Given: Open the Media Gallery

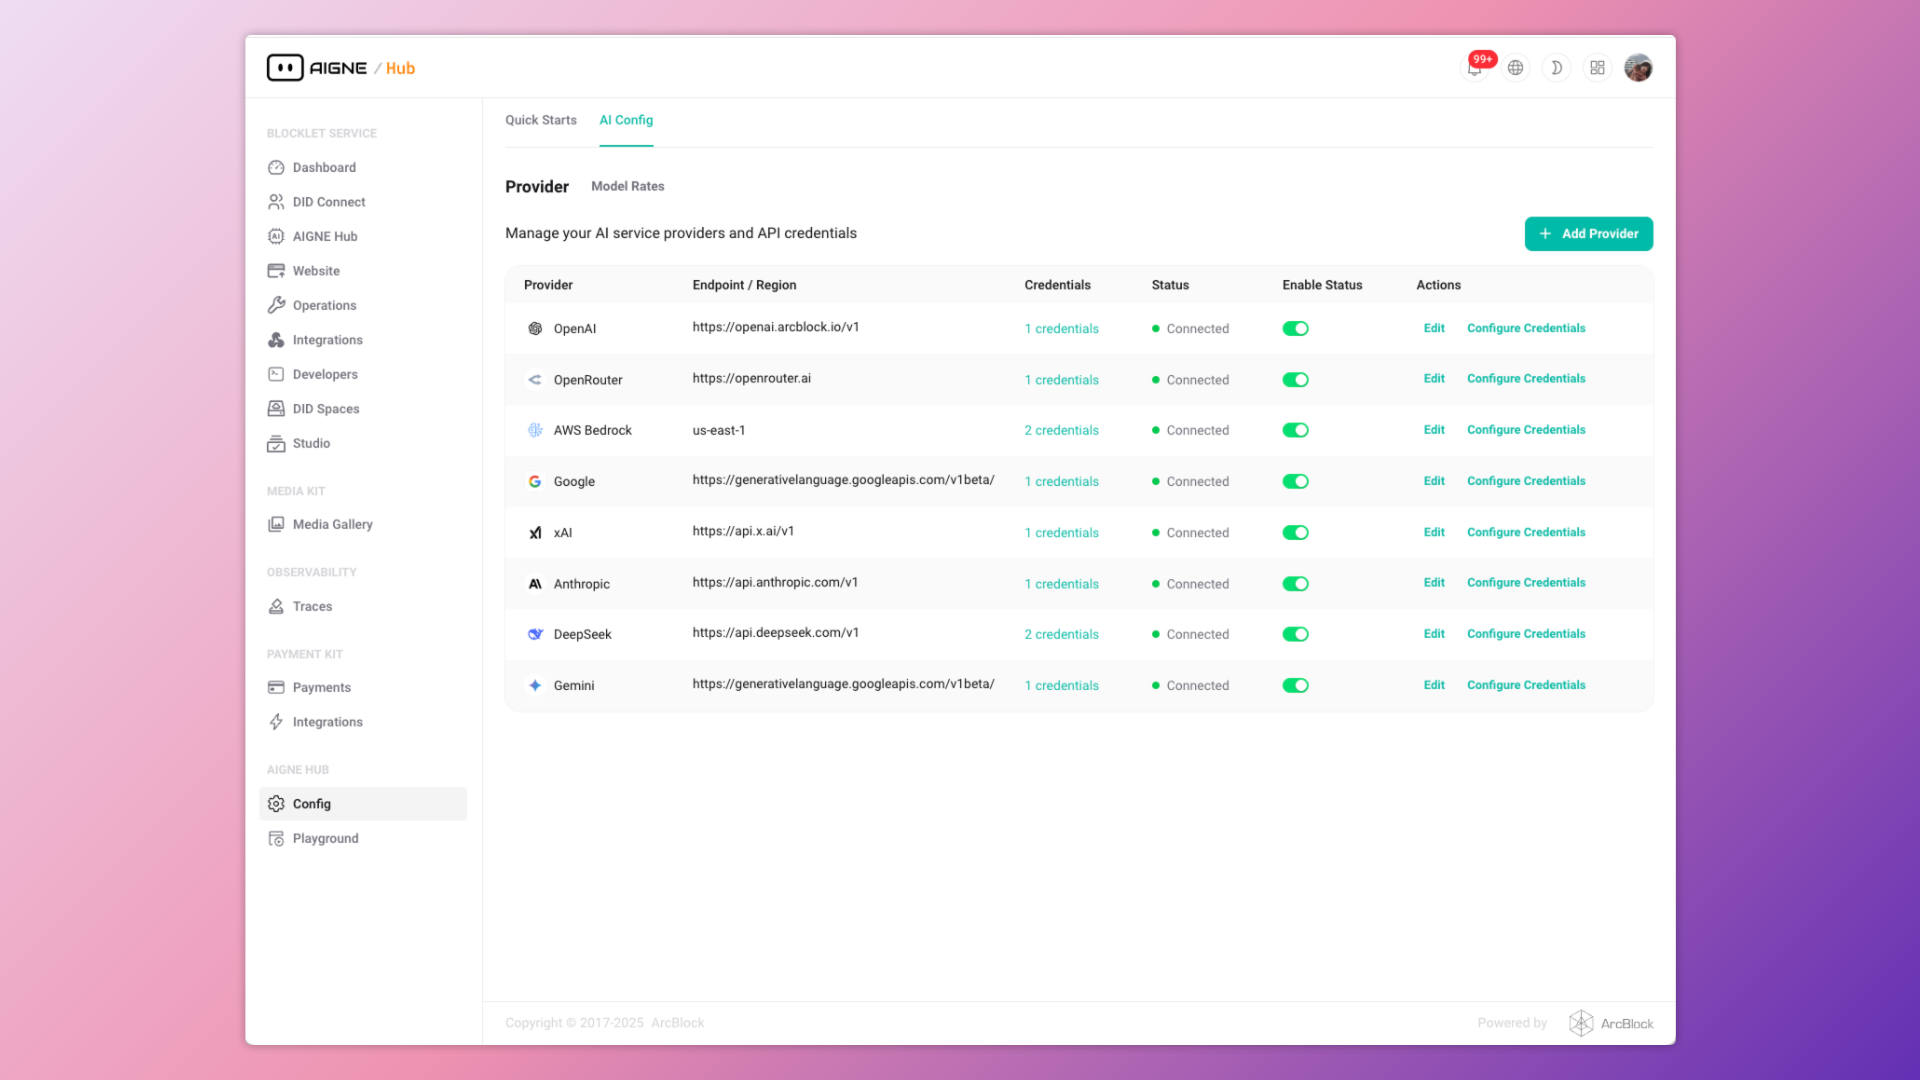Looking at the screenshot, I should coord(332,524).
